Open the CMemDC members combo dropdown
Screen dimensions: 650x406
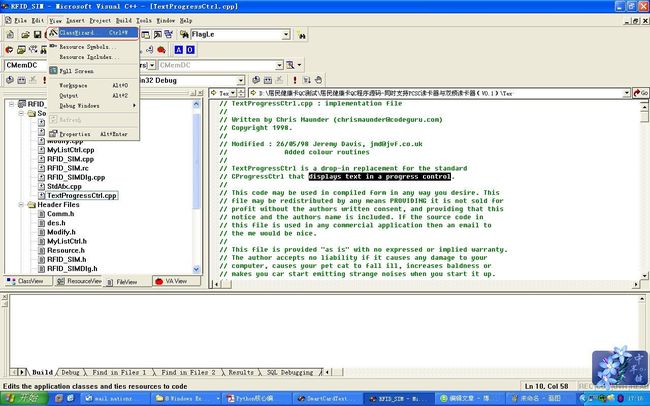(279, 65)
